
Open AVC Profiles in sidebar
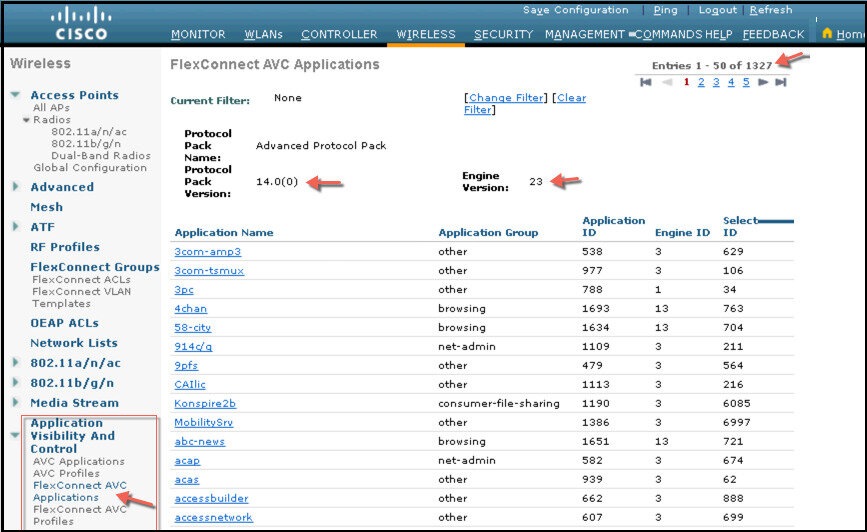click(x=66, y=473)
